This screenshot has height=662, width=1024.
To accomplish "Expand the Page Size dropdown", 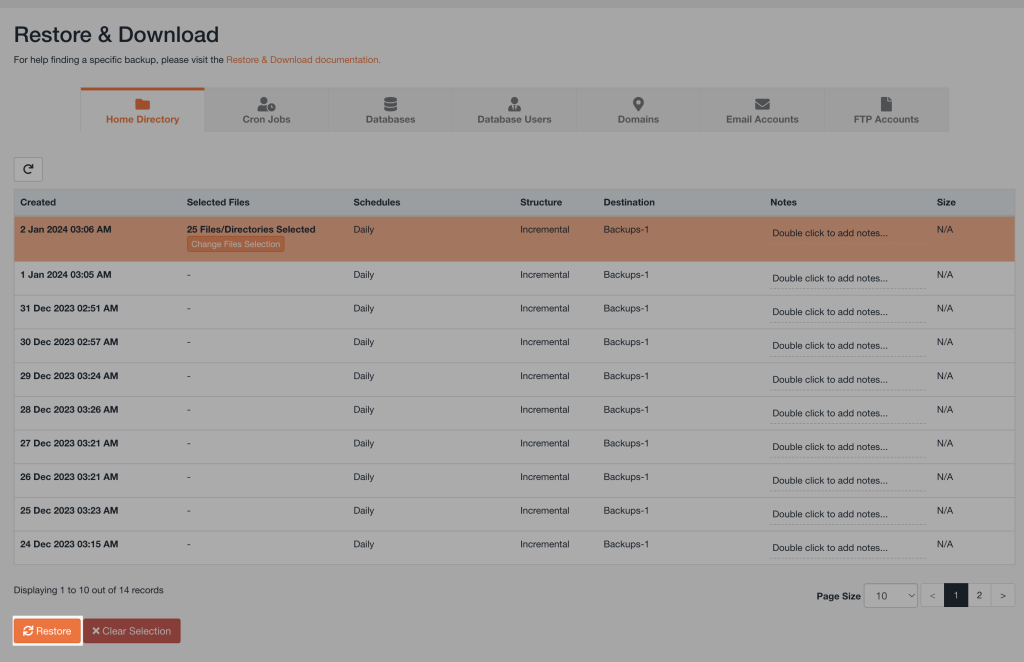I will [890, 595].
